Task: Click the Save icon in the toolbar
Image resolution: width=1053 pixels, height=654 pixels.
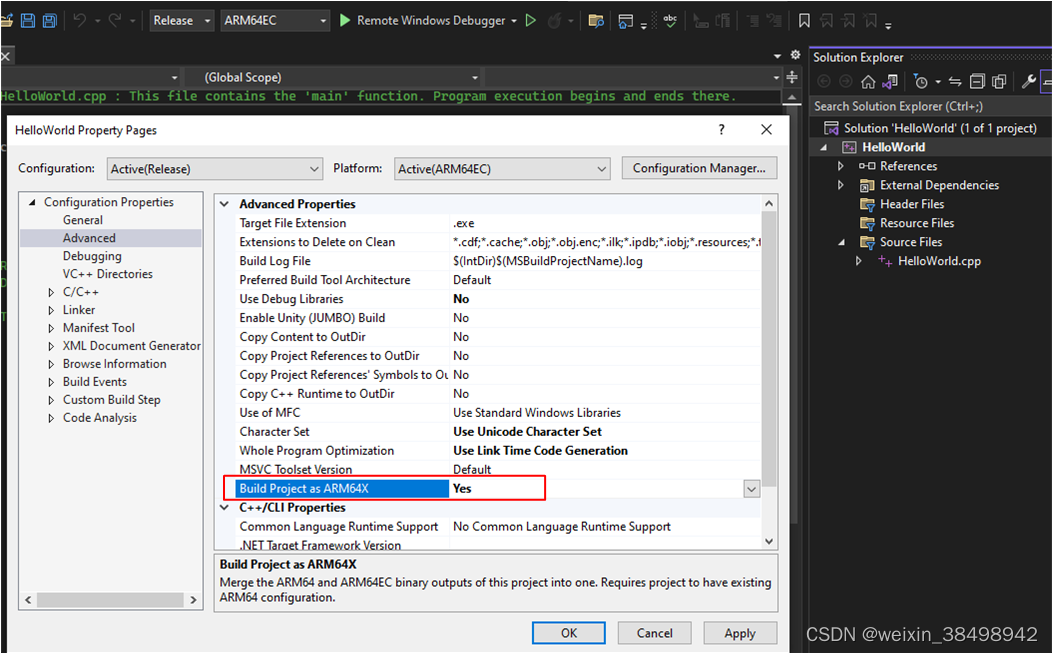Action: click(28, 20)
